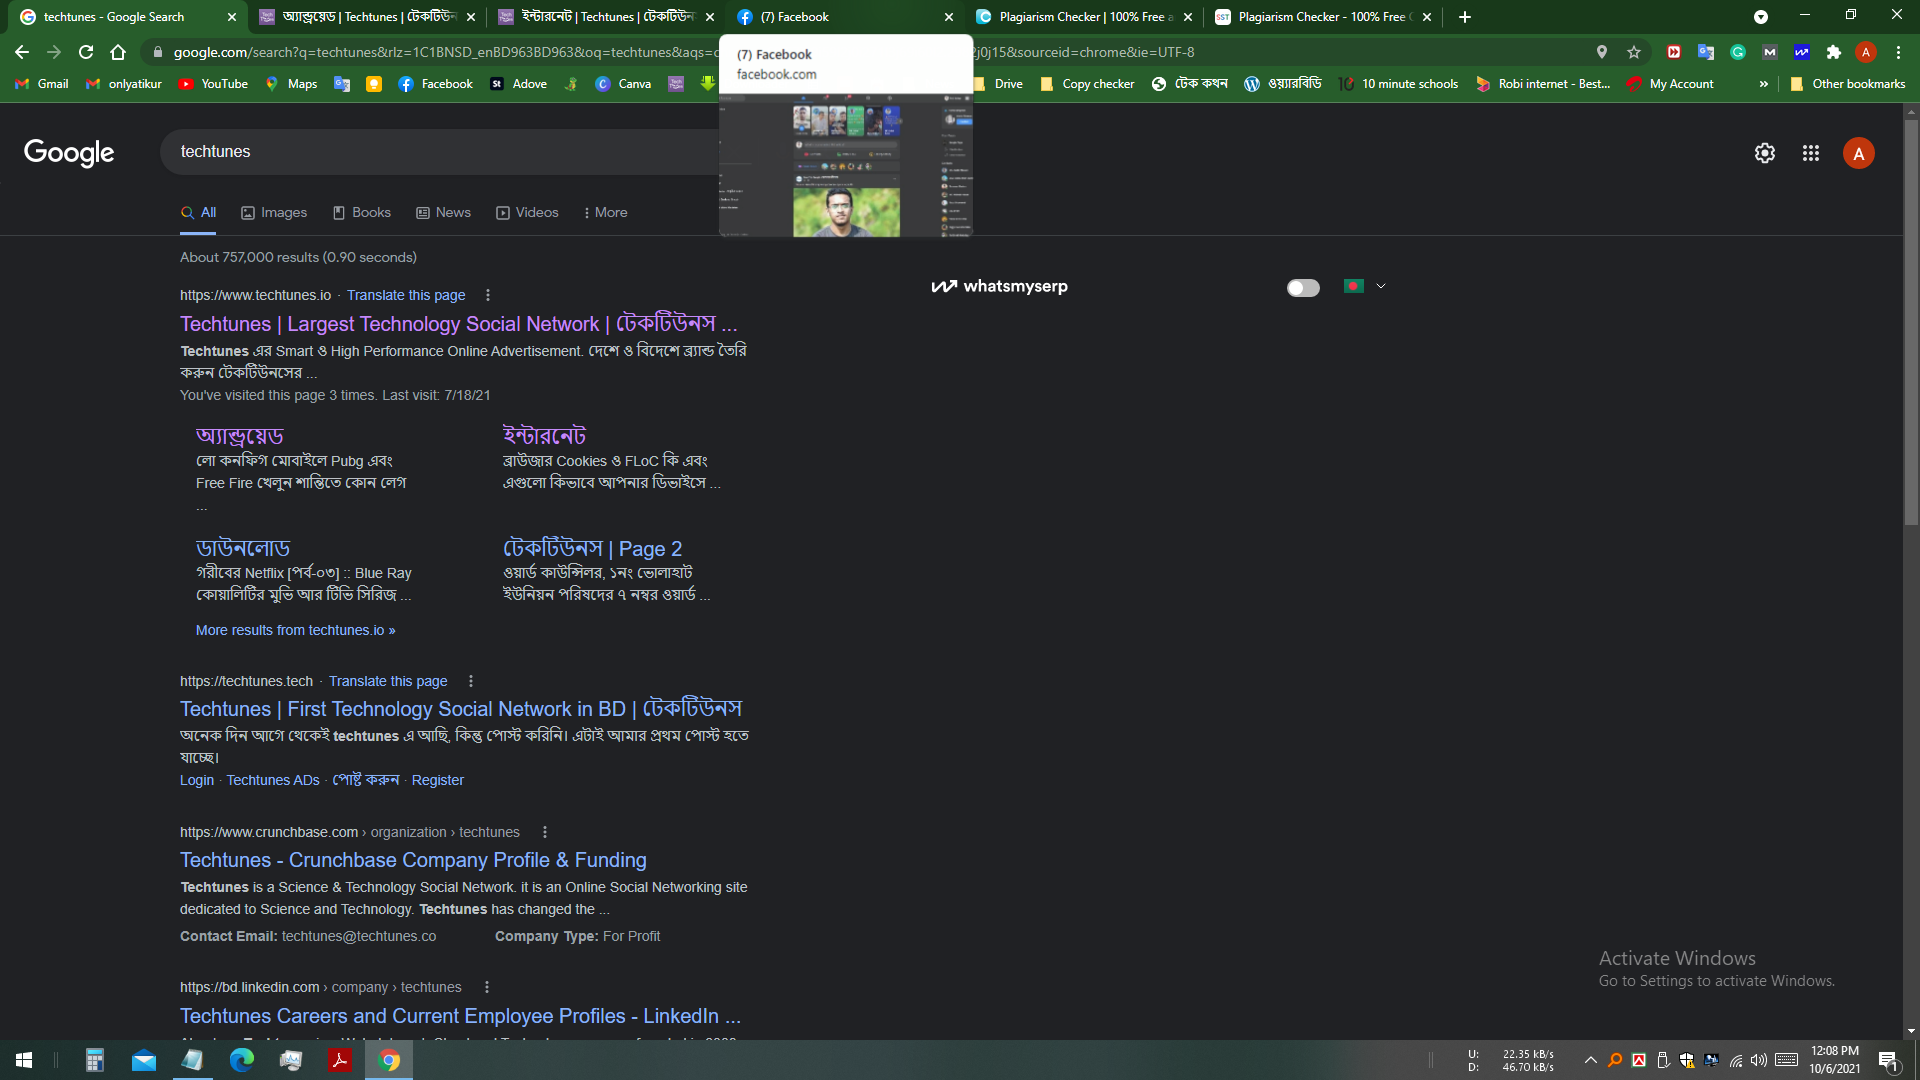Click the Facebook tab preview thumbnail
Viewport: 1920px width, 1080px height.
point(845,165)
